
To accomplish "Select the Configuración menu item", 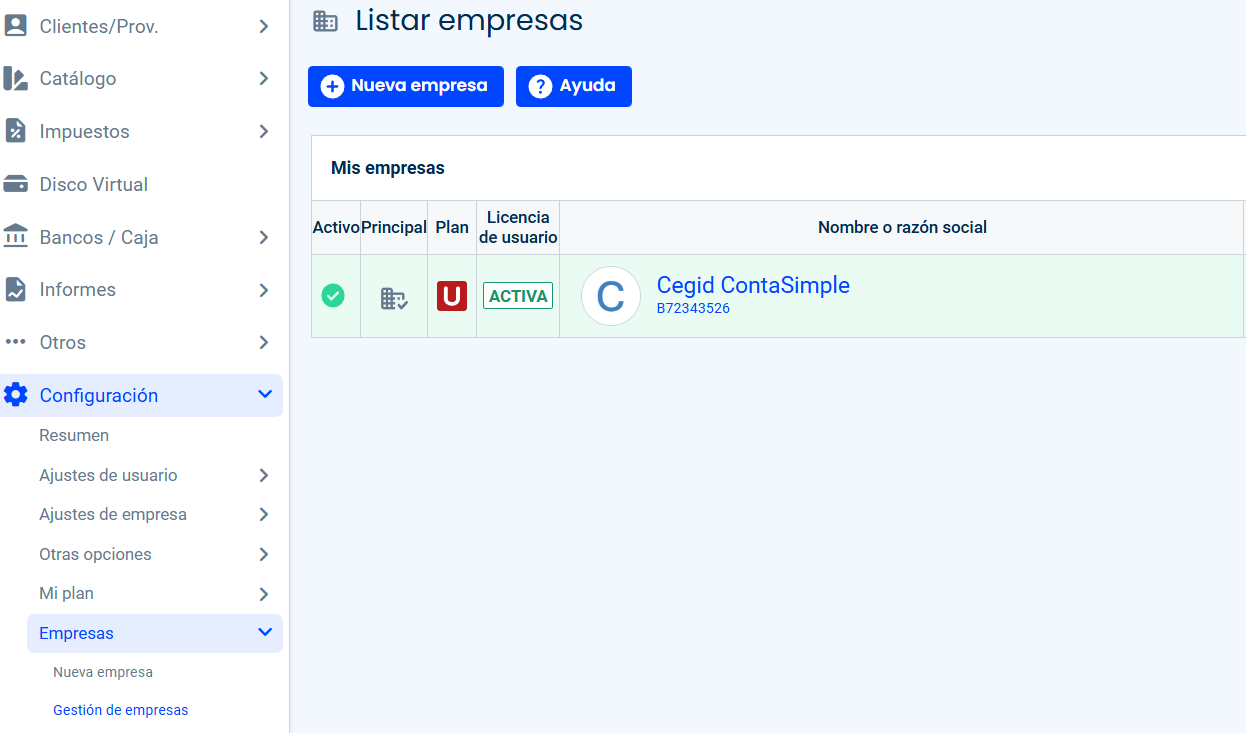I will [x=141, y=395].
